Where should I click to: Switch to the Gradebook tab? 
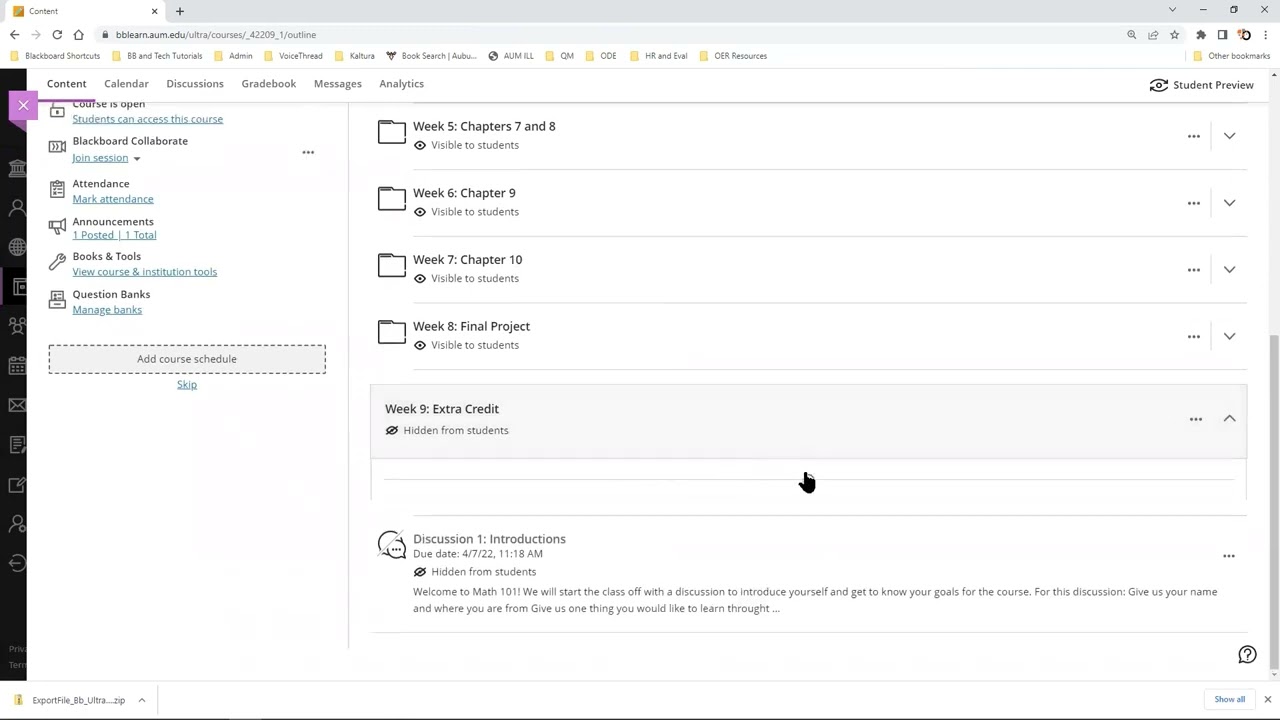pos(269,84)
